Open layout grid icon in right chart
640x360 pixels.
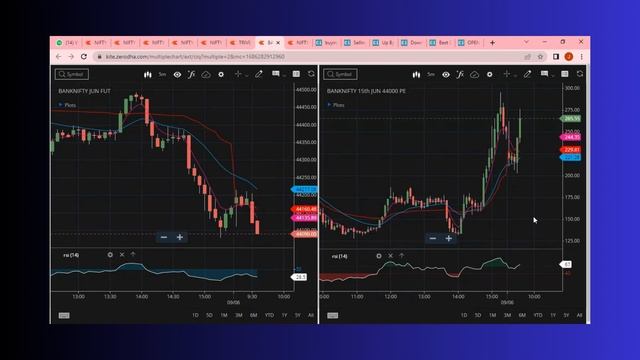(x=564, y=74)
